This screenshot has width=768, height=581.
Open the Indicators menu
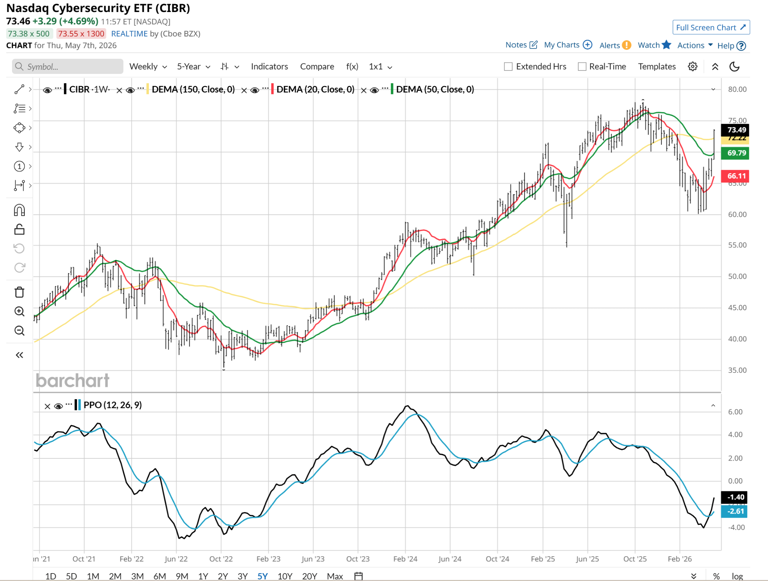(269, 67)
